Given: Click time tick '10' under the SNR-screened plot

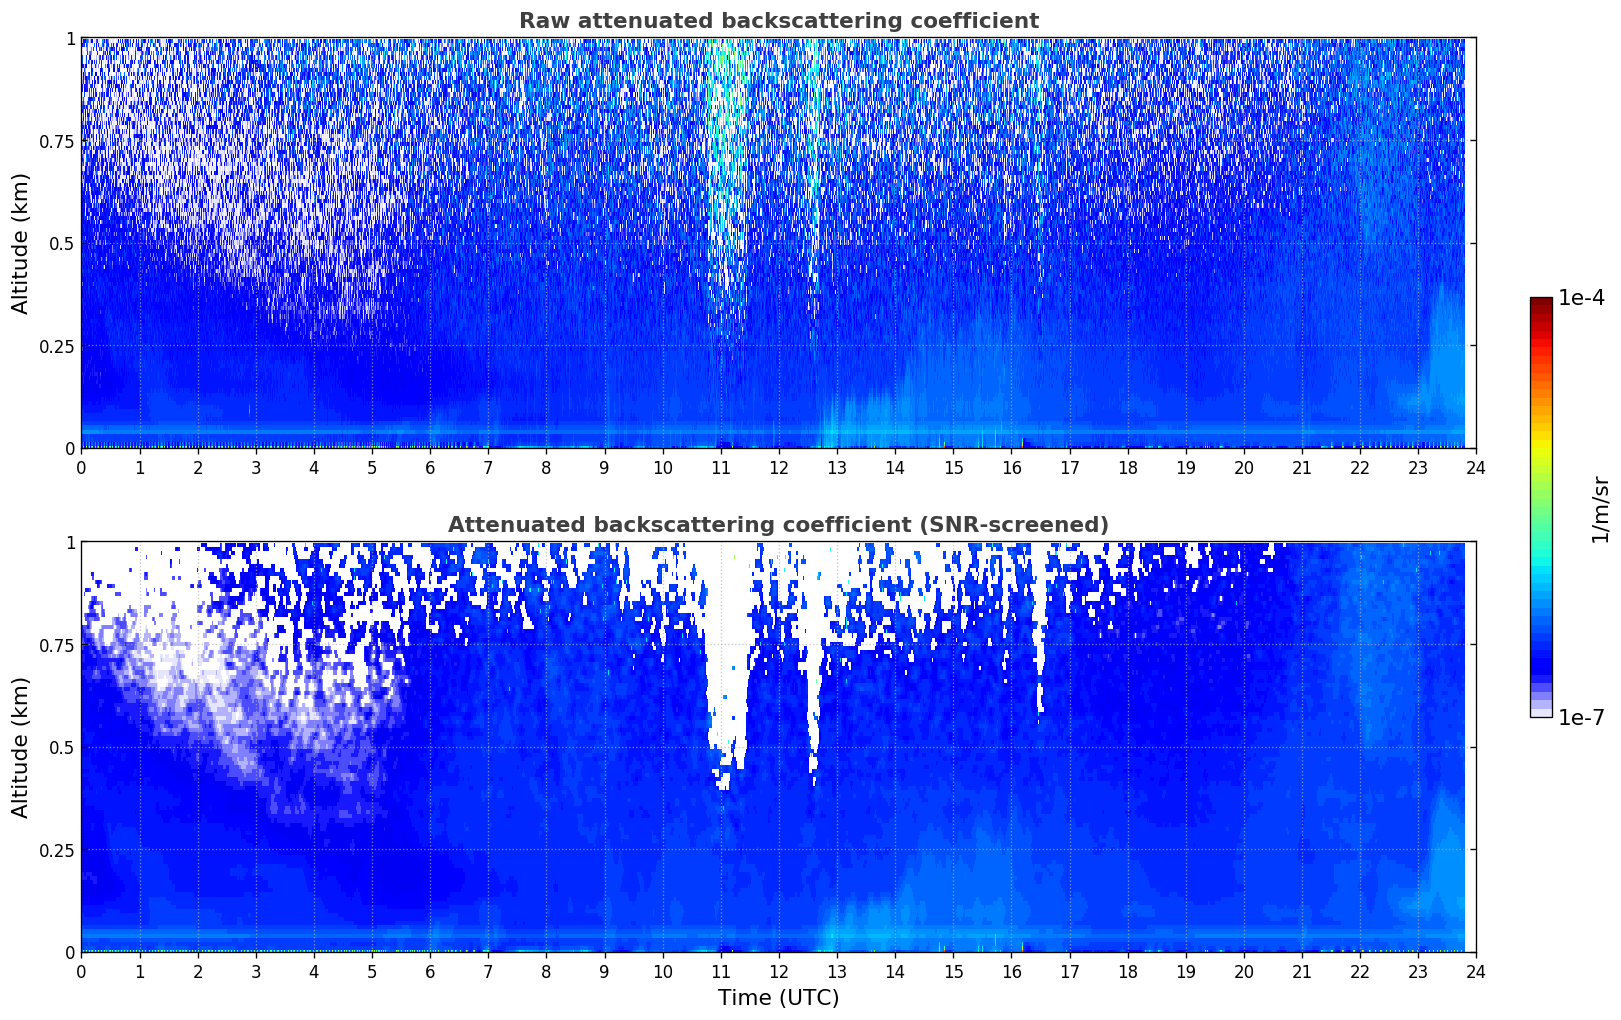Looking at the screenshot, I should pos(662,971).
